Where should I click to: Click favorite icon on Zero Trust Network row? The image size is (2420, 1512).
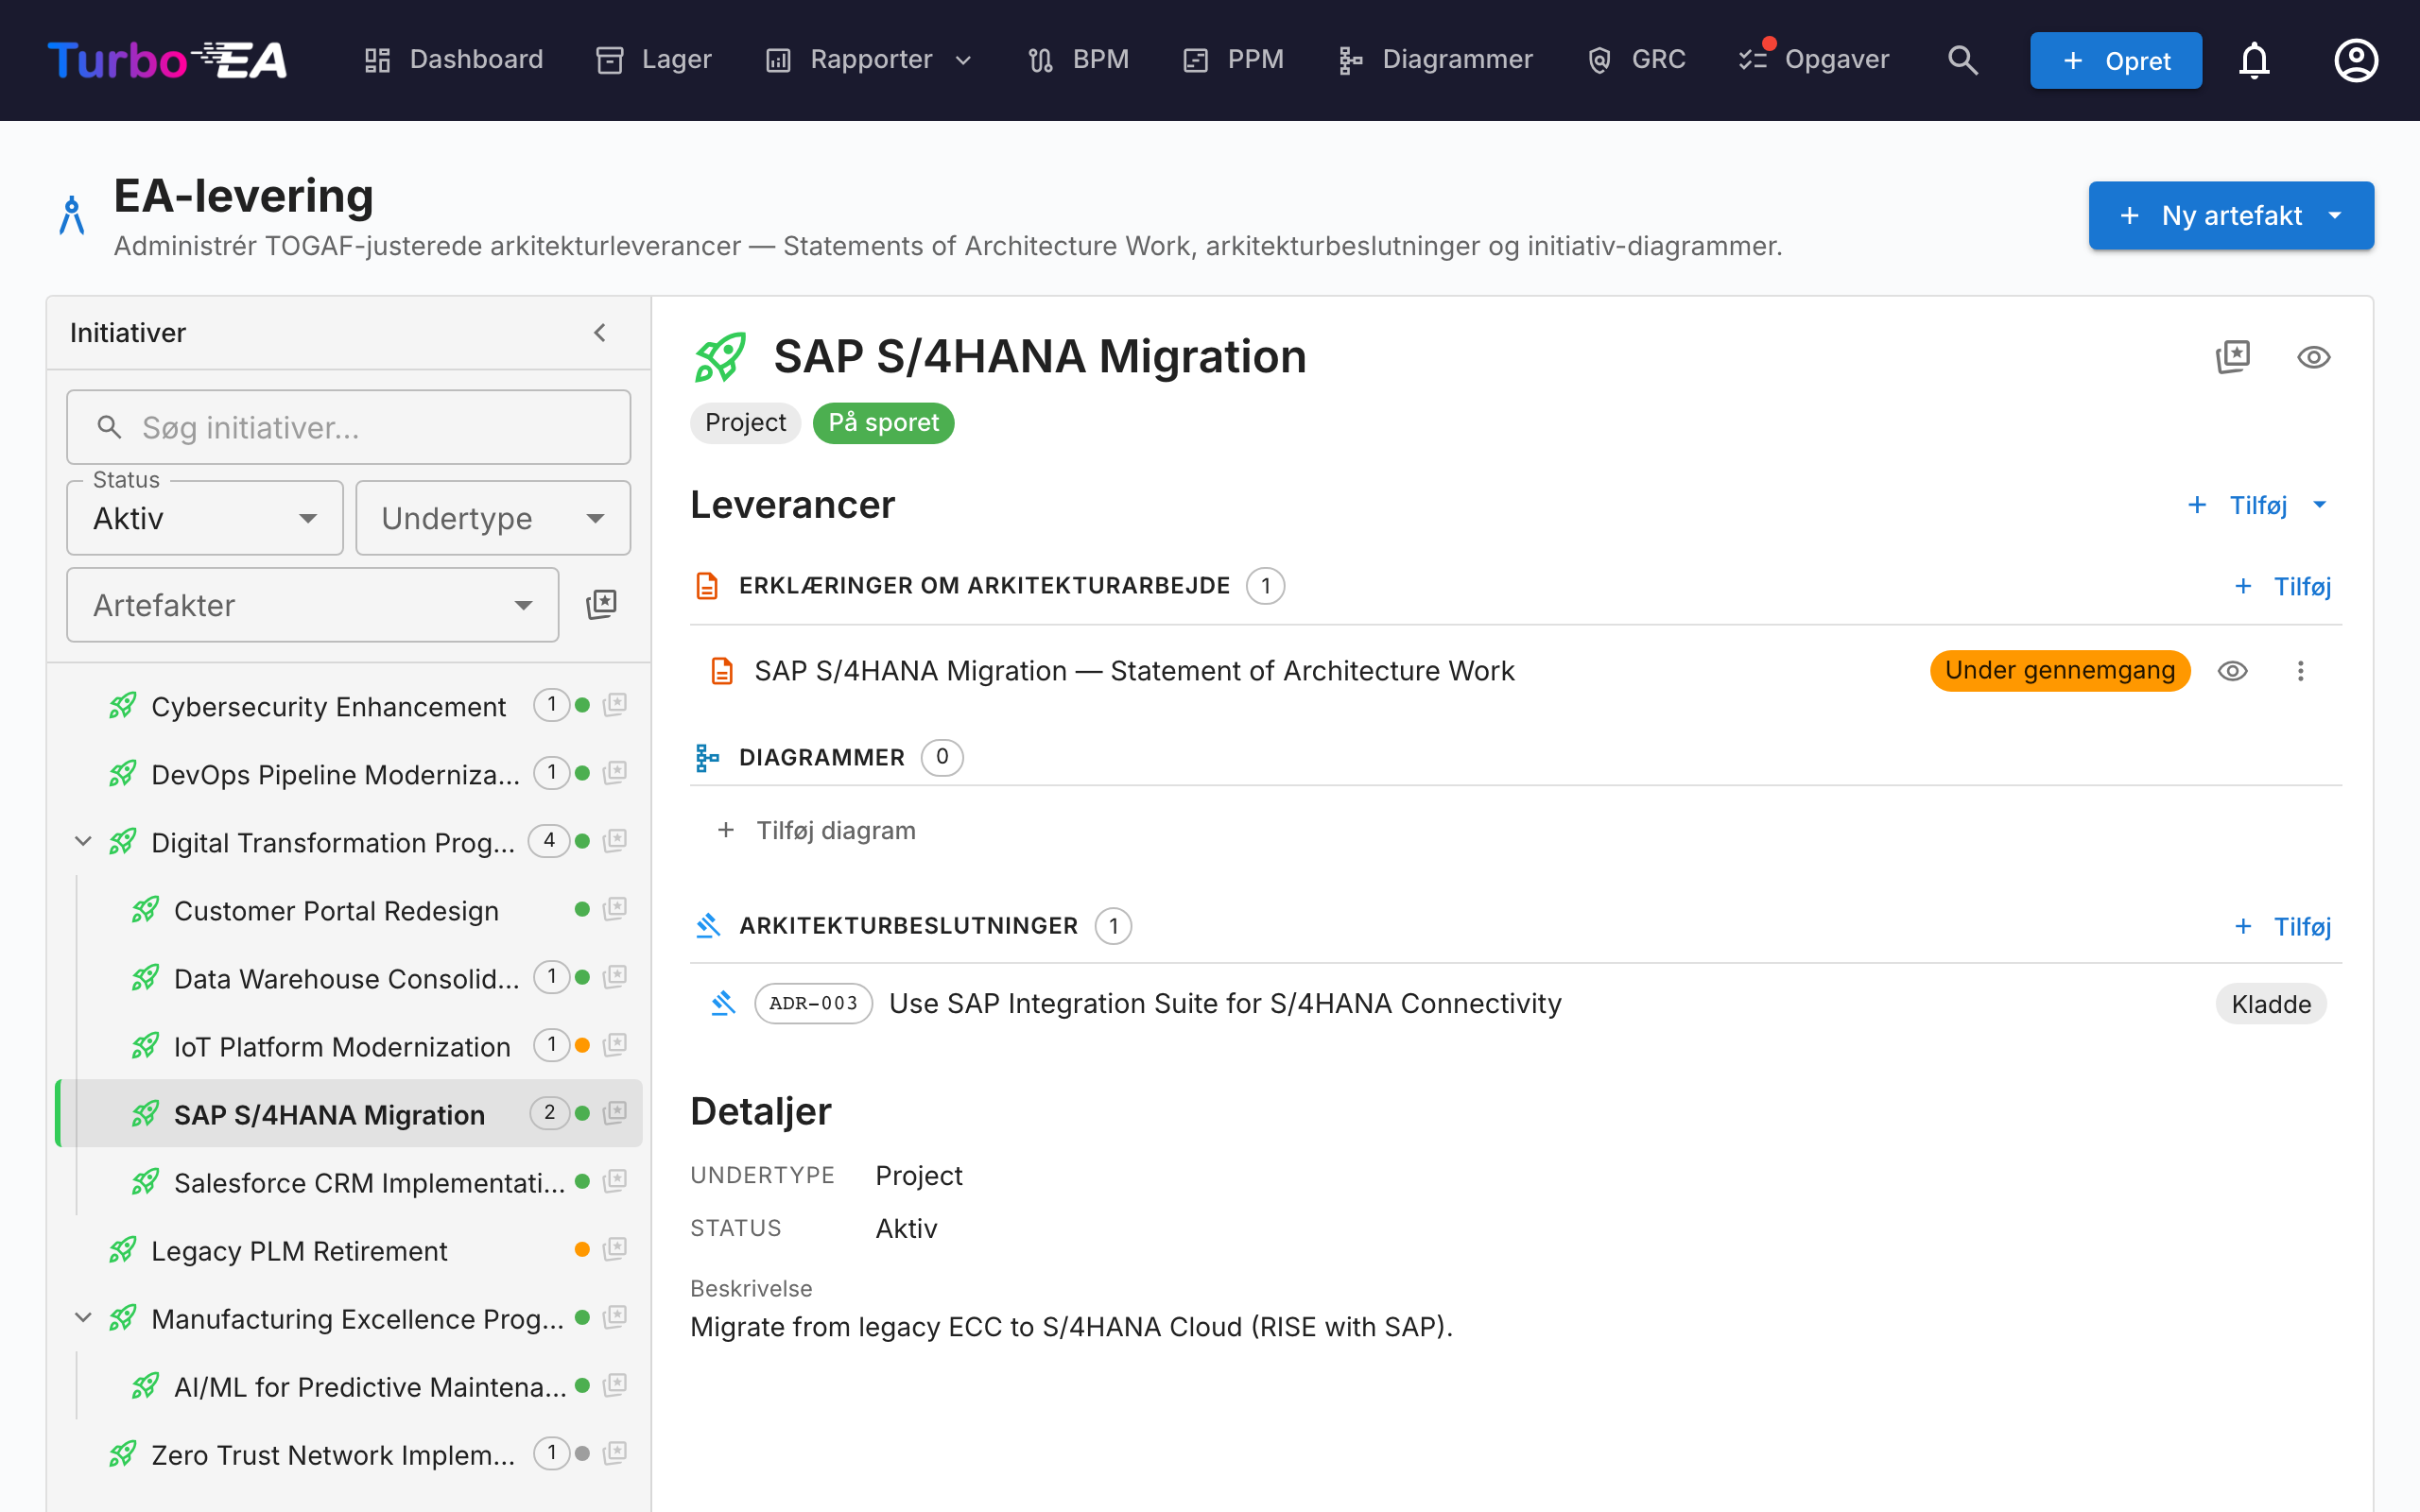(615, 1453)
